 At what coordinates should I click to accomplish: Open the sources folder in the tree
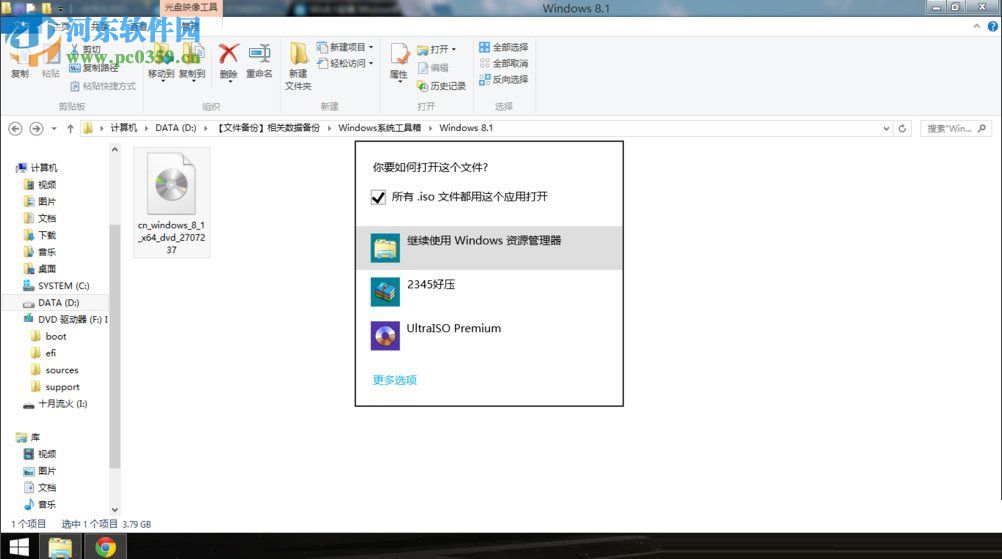(61, 370)
